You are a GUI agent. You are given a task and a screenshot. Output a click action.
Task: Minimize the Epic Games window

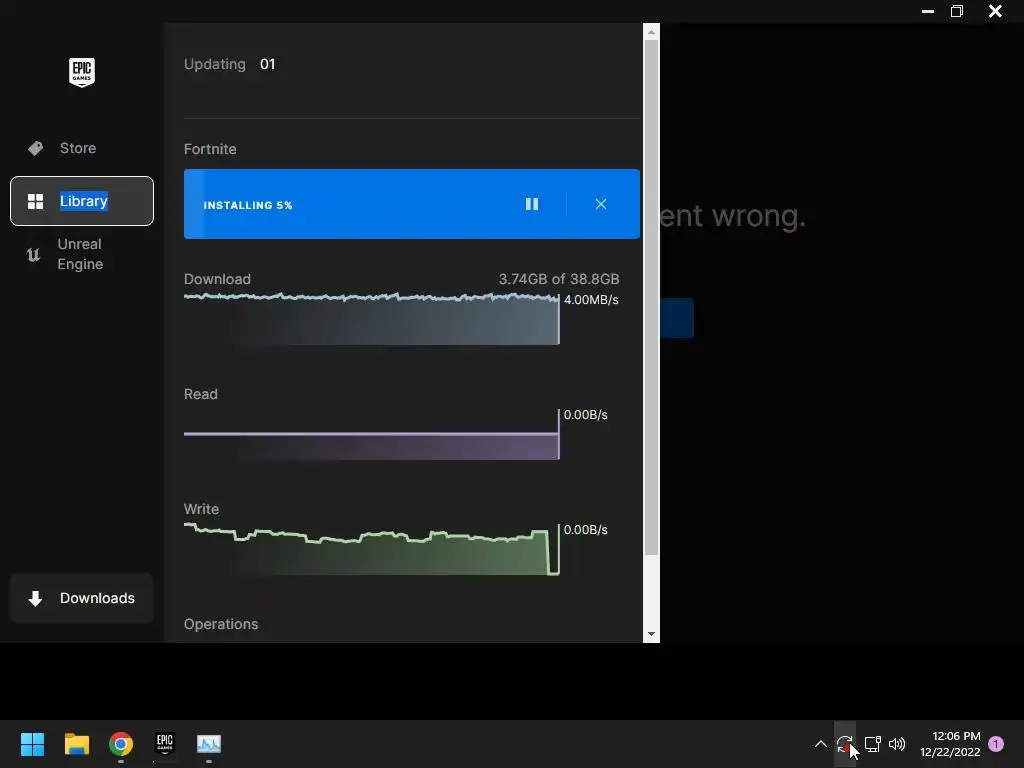(x=927, y=11)
